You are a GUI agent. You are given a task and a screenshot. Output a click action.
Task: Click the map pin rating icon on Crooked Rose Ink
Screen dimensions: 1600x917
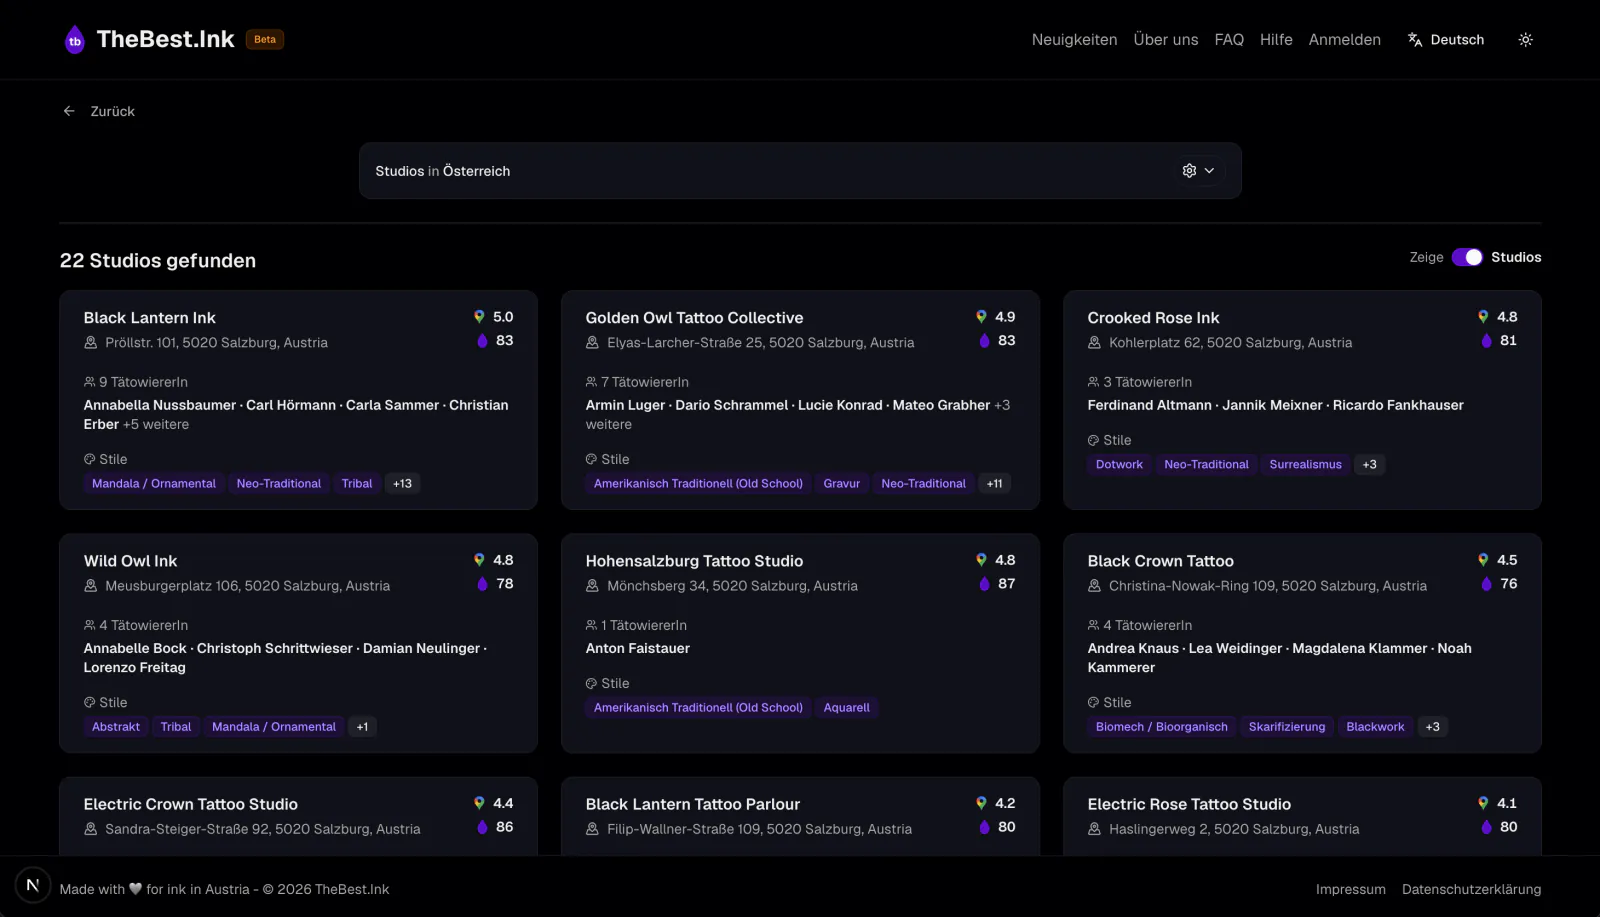point(1483,317)
